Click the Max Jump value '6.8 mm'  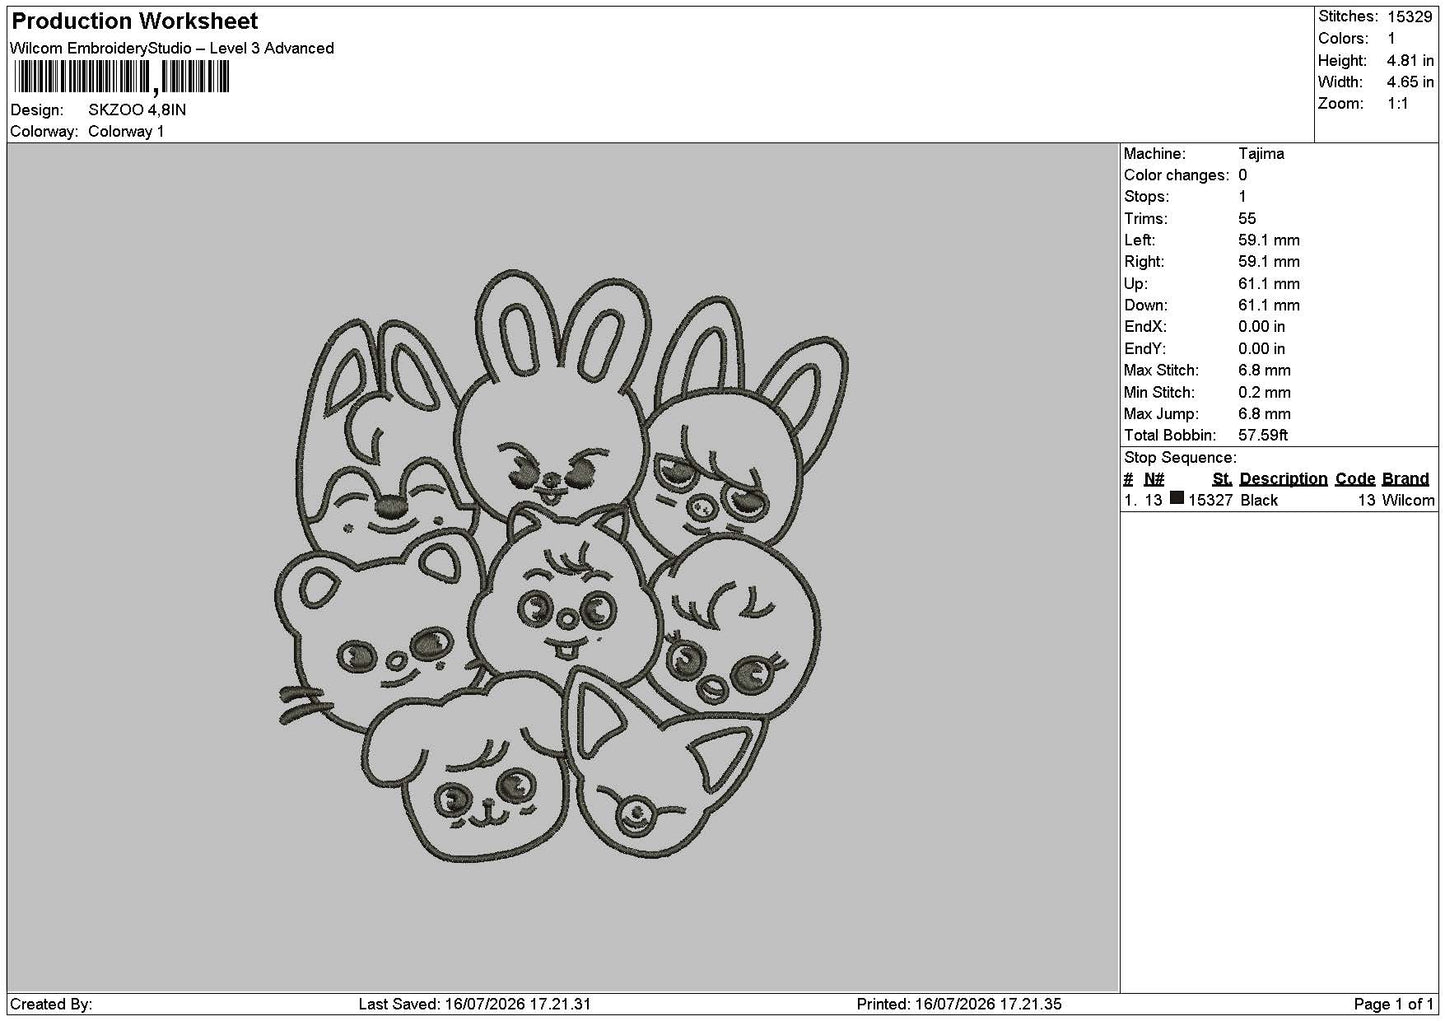[x=1264, y=414]
